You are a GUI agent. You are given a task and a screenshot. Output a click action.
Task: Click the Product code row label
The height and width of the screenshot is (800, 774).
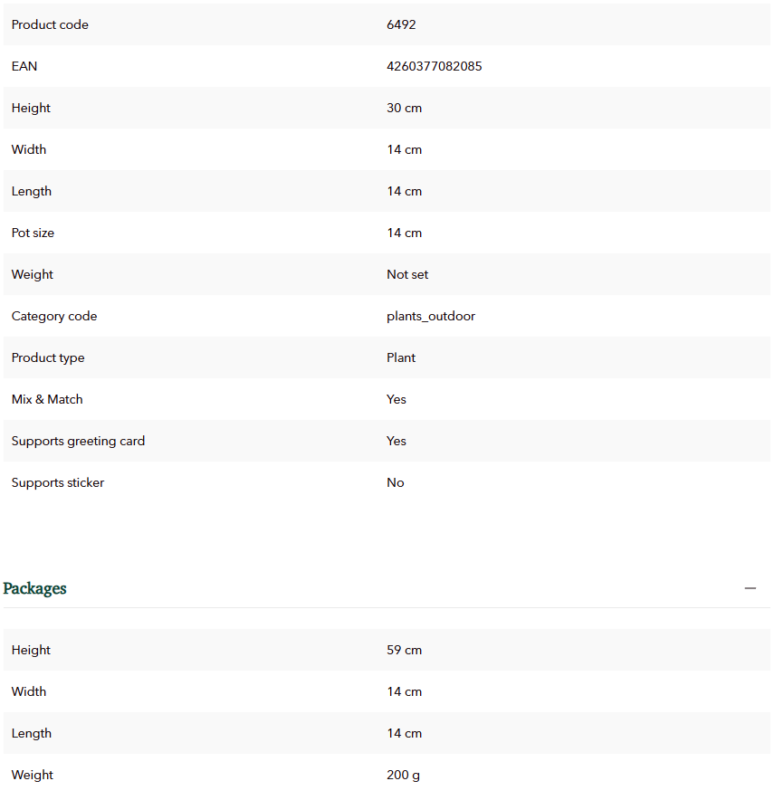click(x=50, y=24)
